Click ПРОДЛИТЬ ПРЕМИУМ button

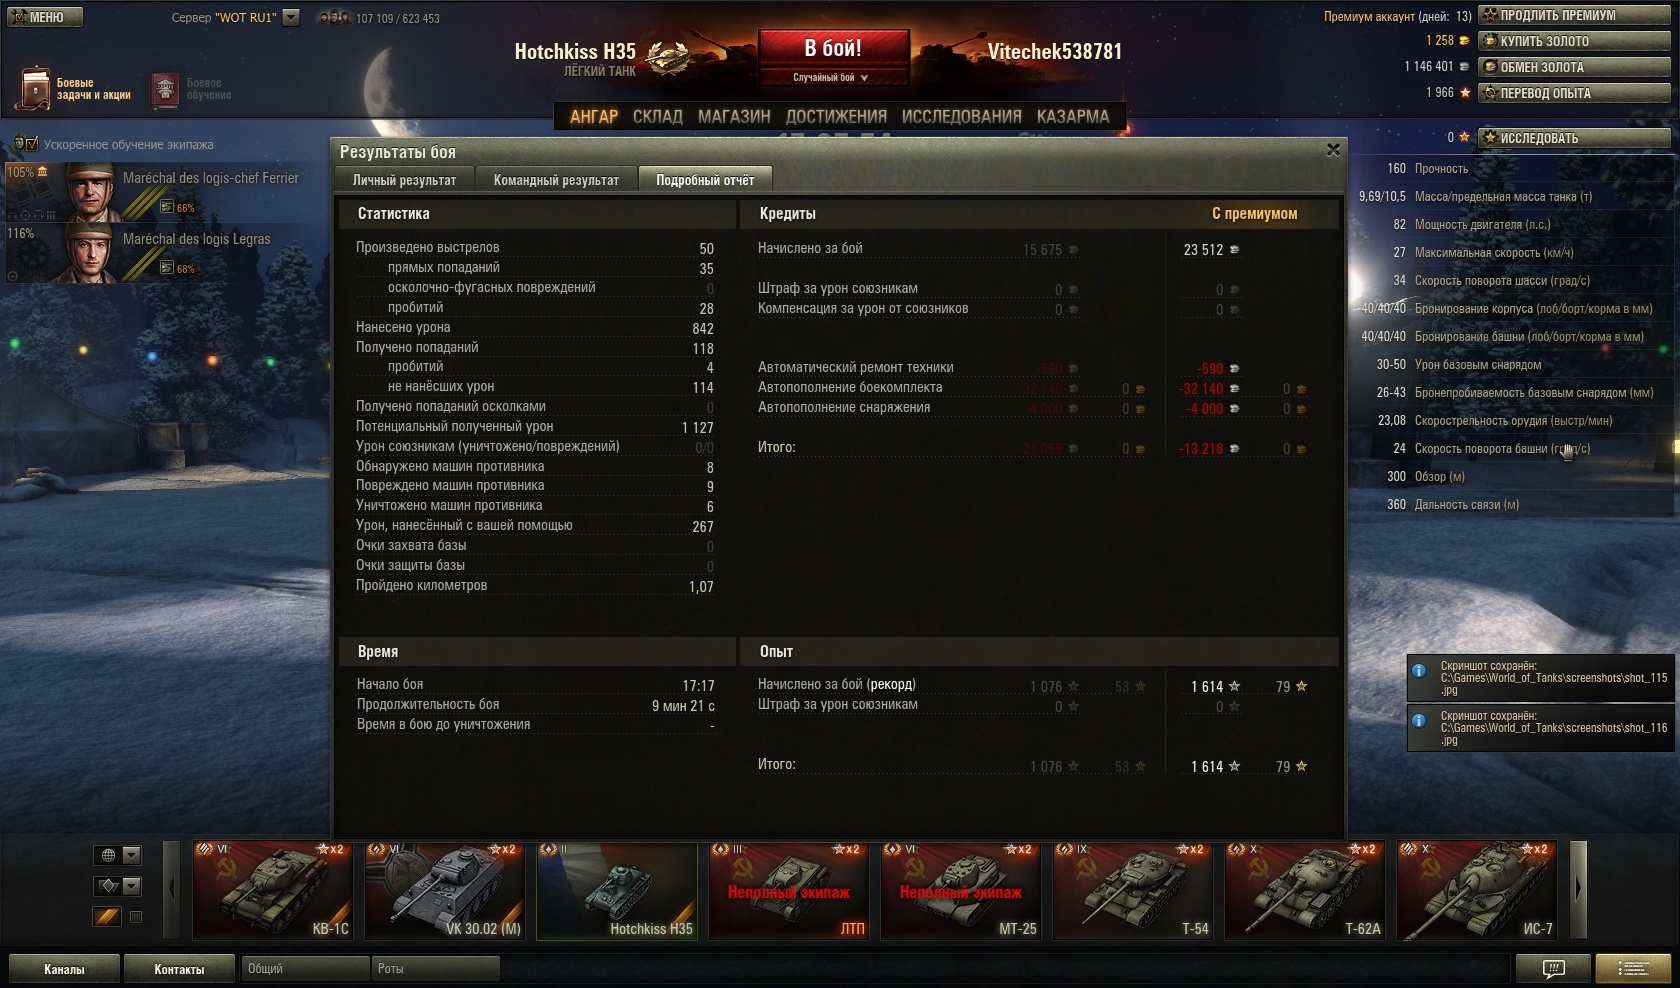point(1575,15)
